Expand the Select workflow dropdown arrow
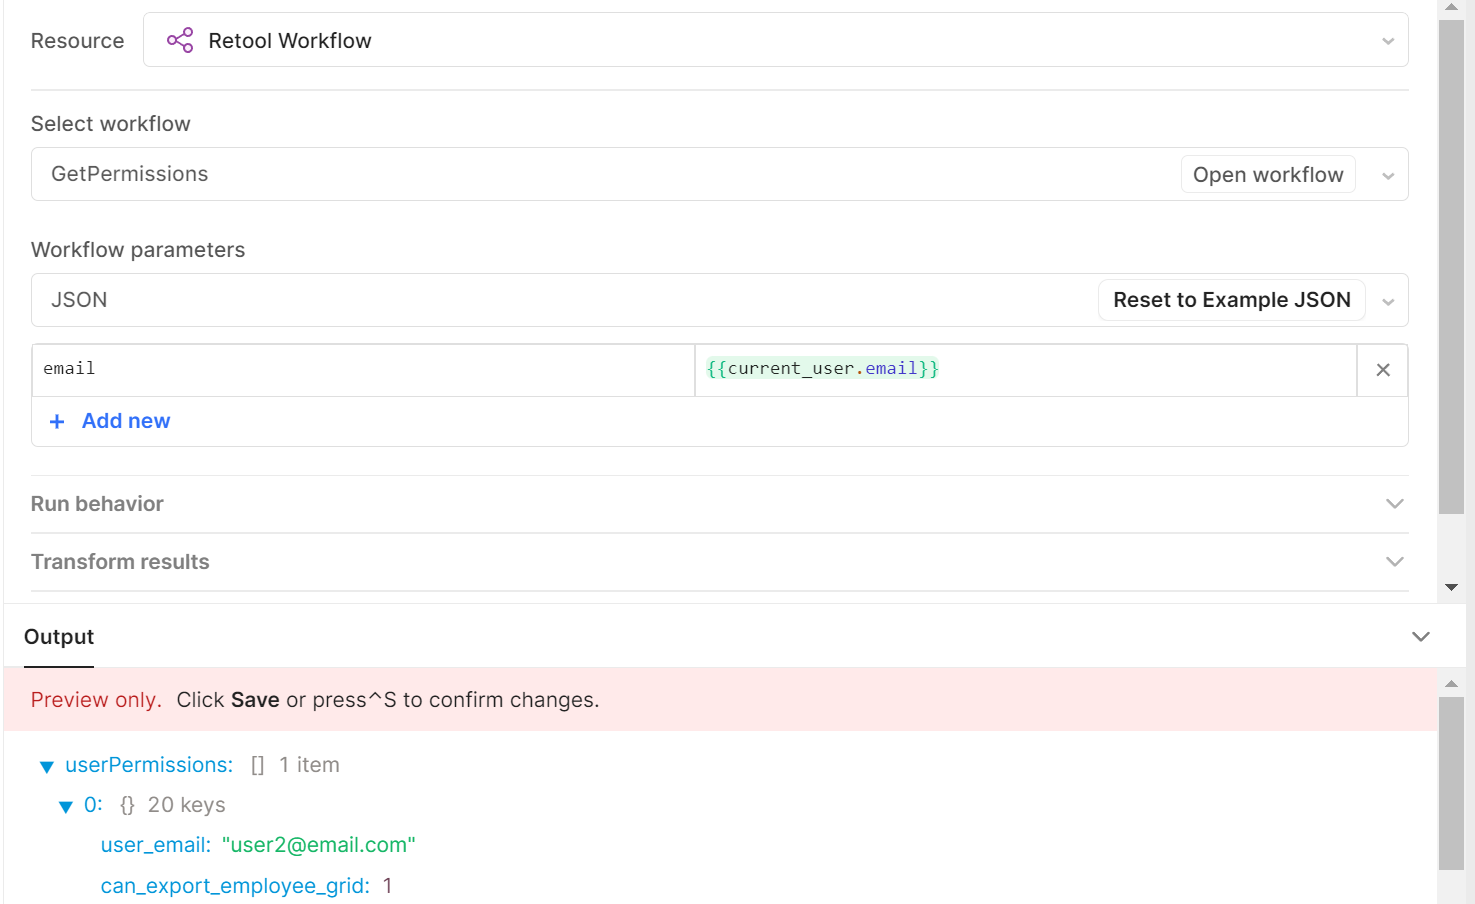This screenshot has width=1475, height=904. pos(1388,176)
